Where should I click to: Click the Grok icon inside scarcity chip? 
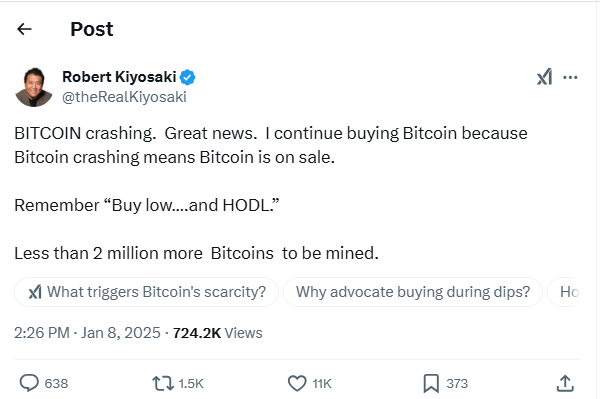point(35,292)
